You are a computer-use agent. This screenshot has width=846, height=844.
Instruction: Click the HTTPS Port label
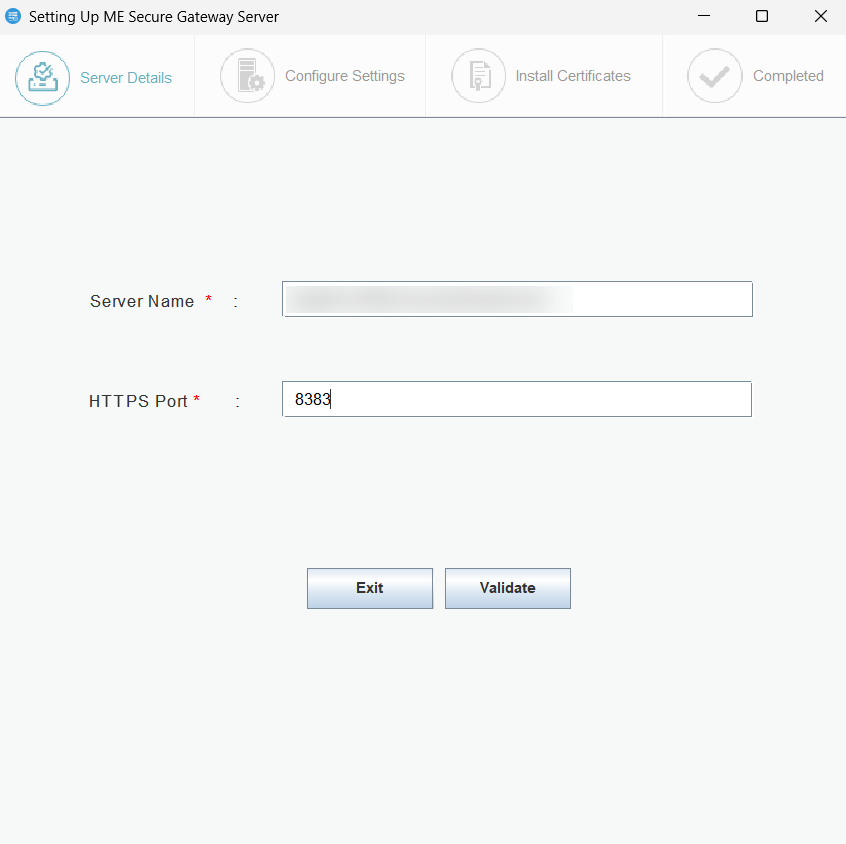[138, 401]
